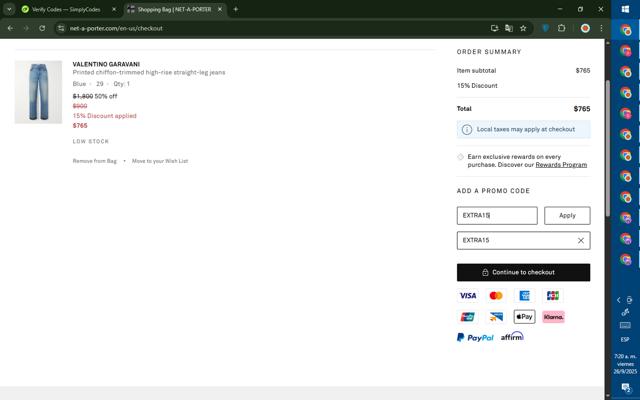The width and height of the screenshot is (640, 400).
Task: Click the Affirm logo
Action: (512, 337)
